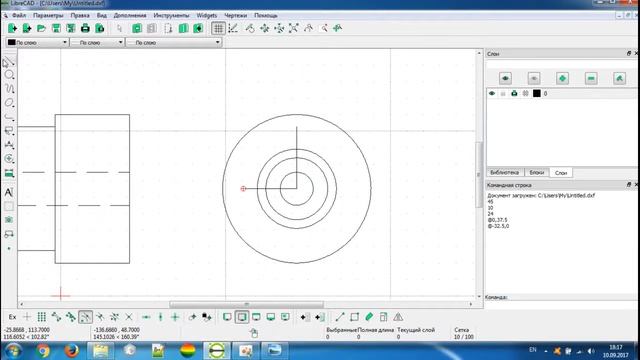Screen dimensions: 640x360
Task: Toggle lock on layer 0
Action: click(x=503, y=93)
